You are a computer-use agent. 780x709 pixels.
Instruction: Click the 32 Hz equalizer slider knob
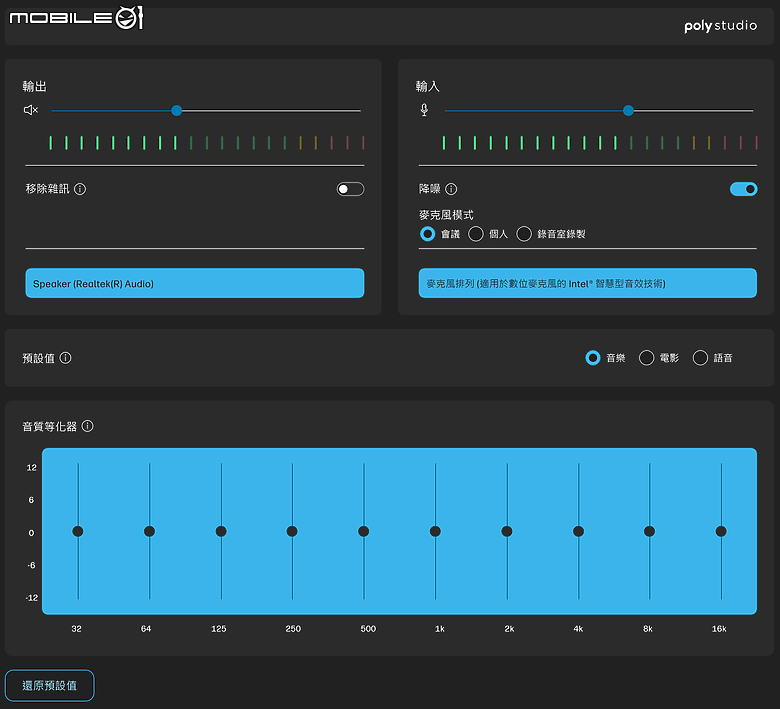[78, 531]
